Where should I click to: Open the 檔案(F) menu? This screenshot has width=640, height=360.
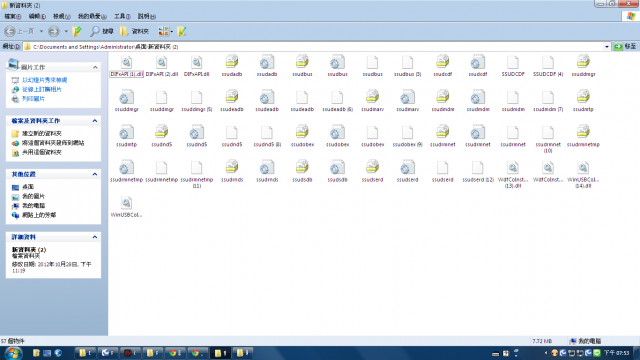(x=12, y=16)
